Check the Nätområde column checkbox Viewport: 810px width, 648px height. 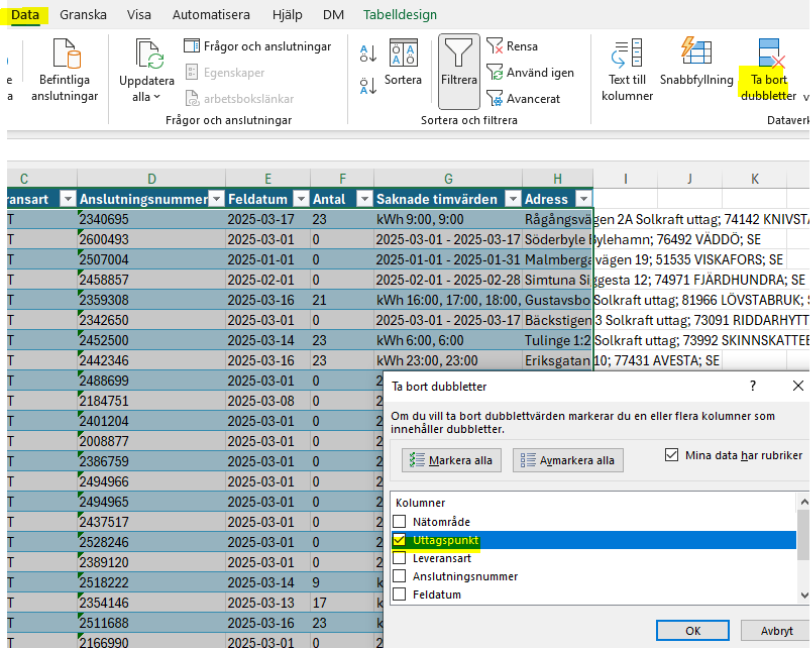click(400, 521)
